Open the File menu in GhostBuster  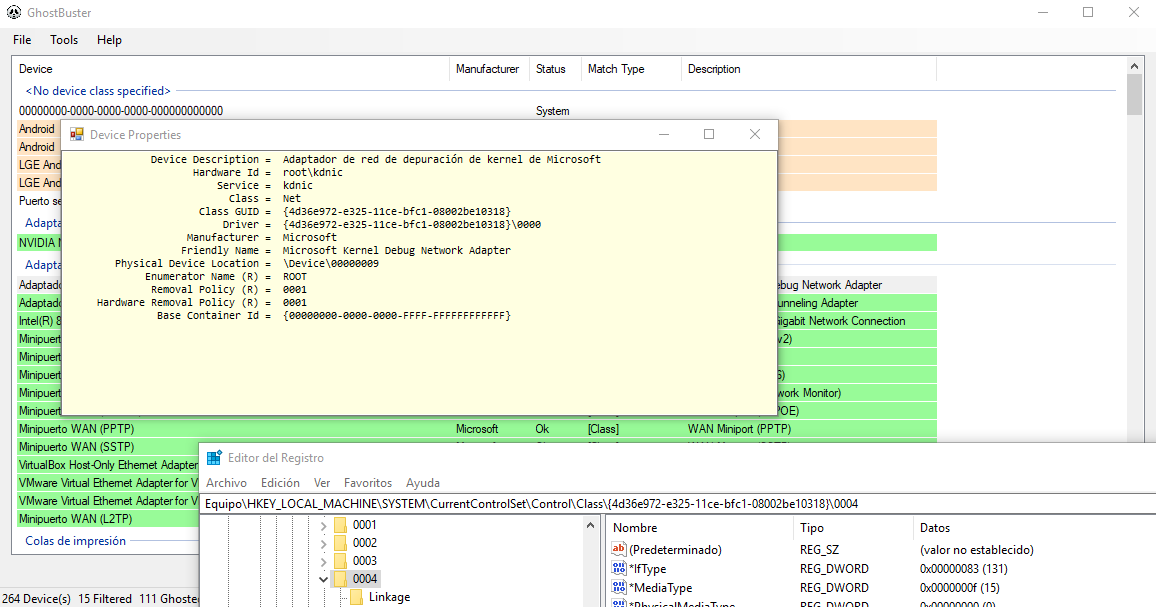tap(22, 40)
